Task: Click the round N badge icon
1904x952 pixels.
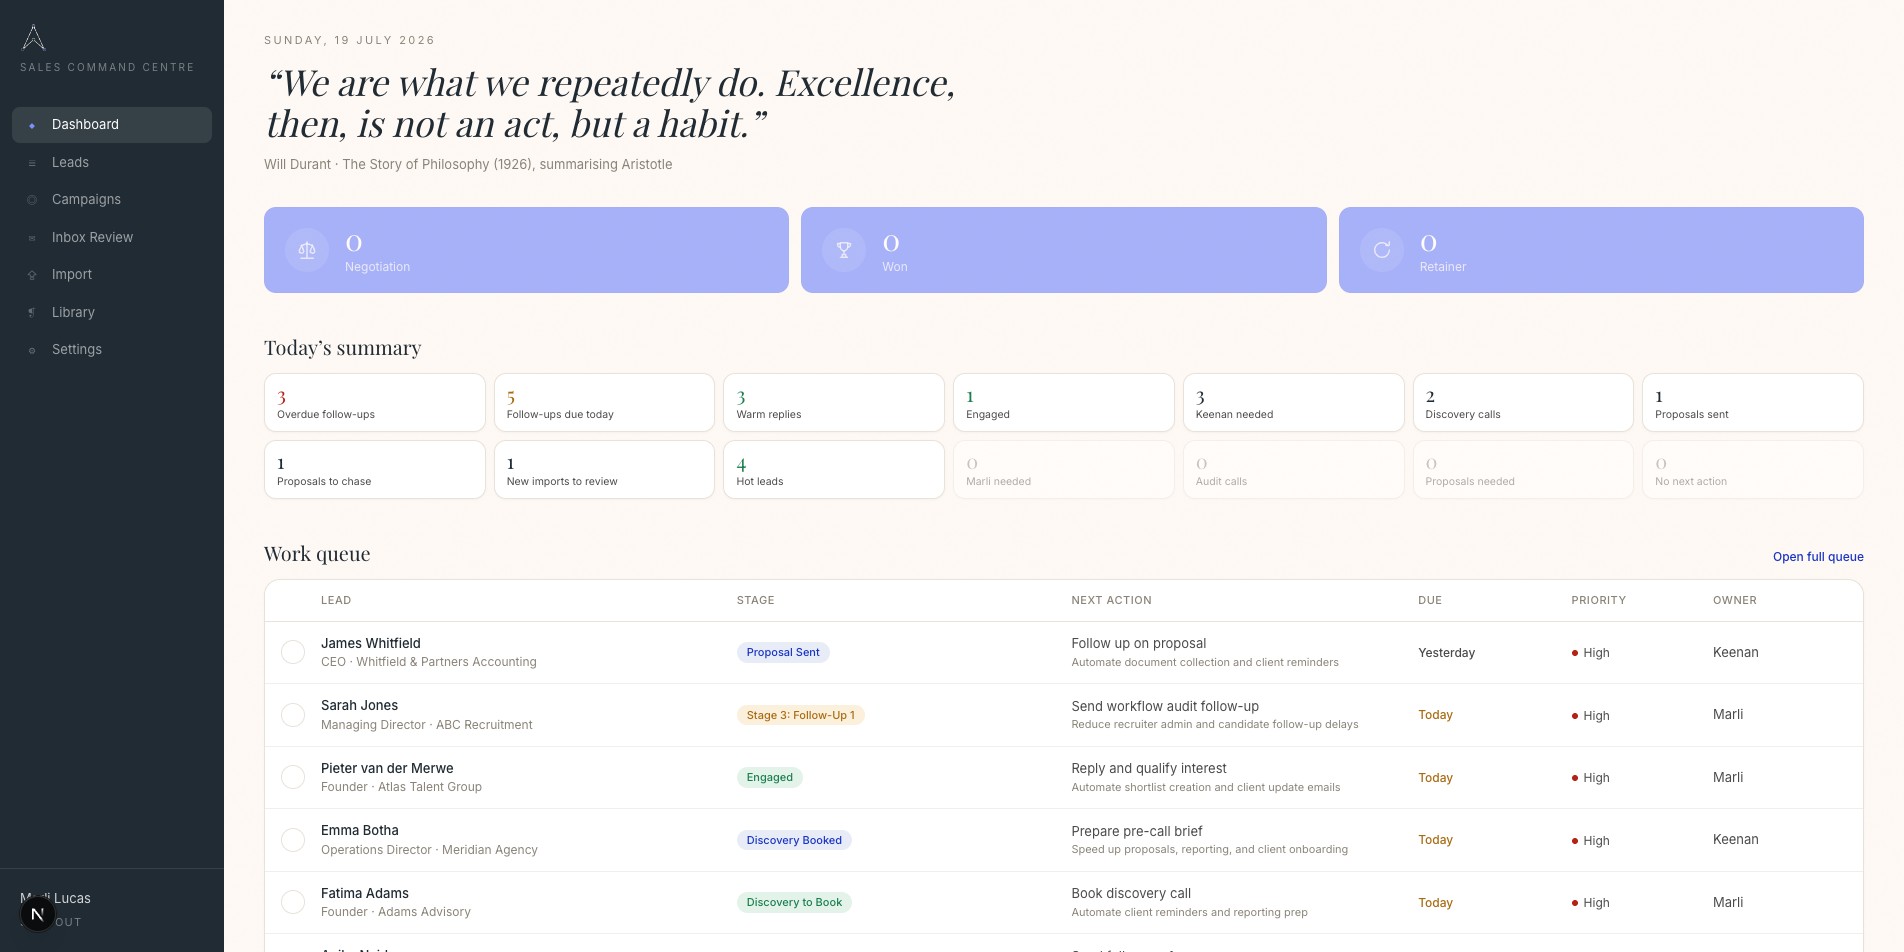Action: coord(38,914)
